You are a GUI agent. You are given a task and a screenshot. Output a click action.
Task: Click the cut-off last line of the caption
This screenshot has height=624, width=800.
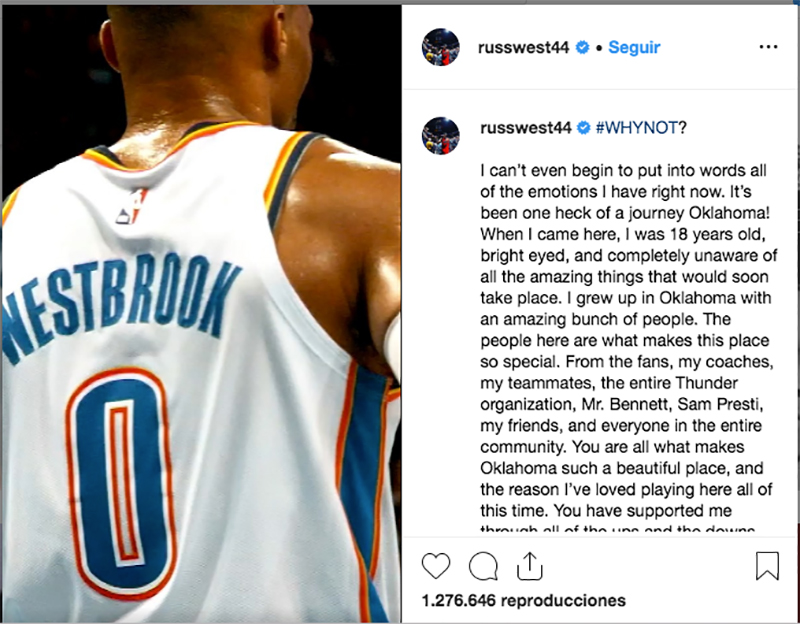[617, 528]
